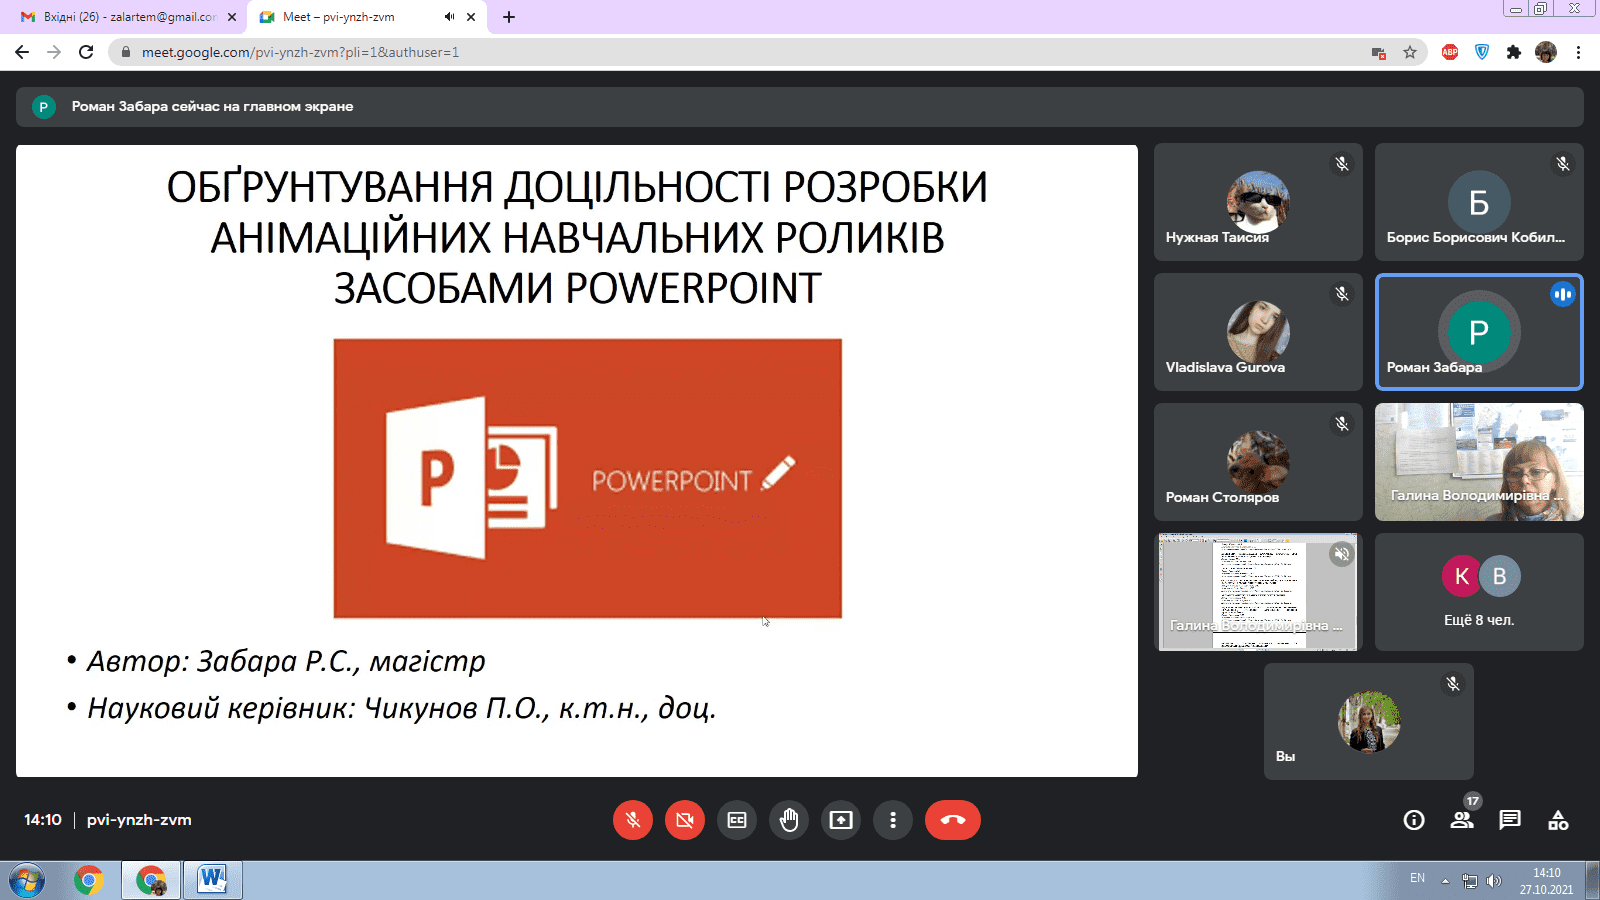Open the present-screen (share) button
This screenshot has height=900, width=1600.
click(841, 820)
